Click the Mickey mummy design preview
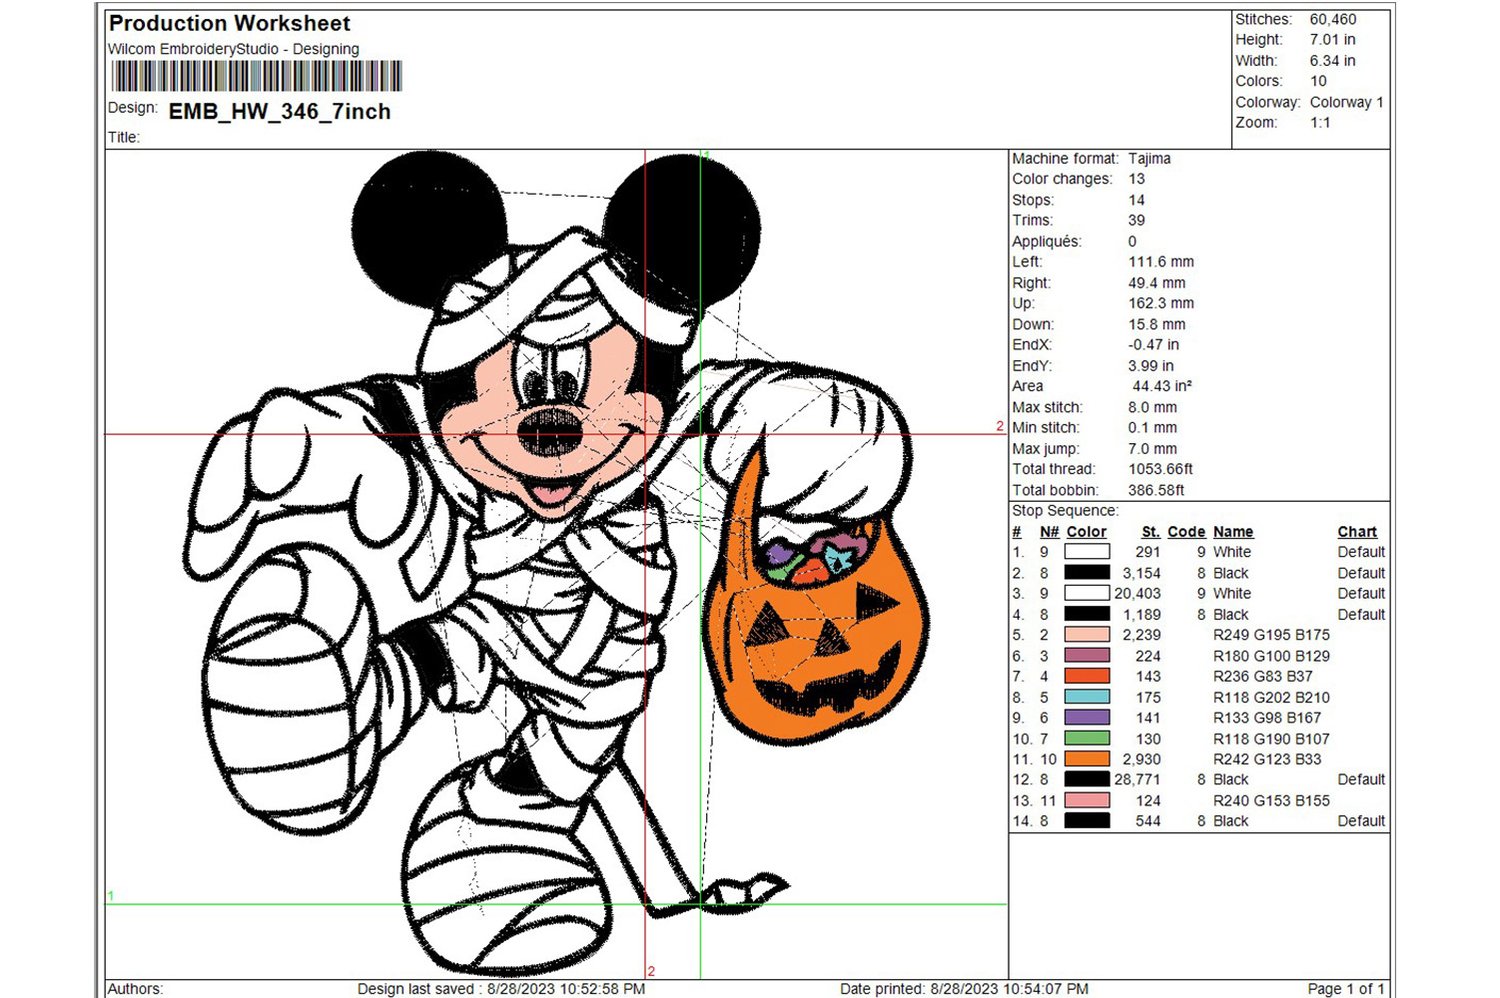The width and height of the screenshot is (1500, 998). 556,562
